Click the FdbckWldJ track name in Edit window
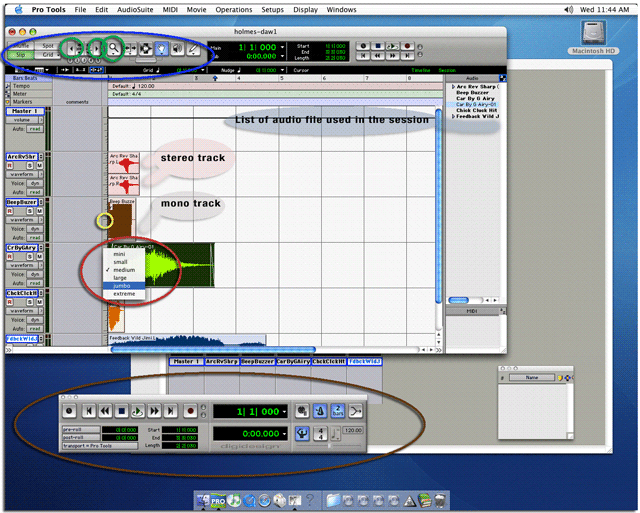The height and width of the screenshot is (513, 640). 22,338
